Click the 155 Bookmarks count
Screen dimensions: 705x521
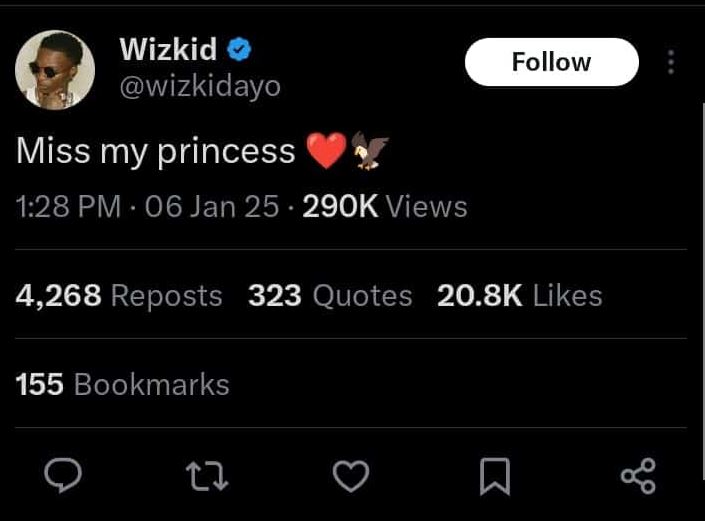[x=123, y=385]
